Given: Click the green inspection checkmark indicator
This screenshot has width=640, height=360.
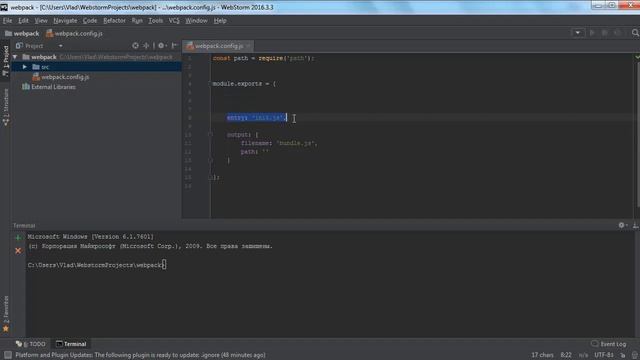Looking at the screenshot, I should (637, 58).
